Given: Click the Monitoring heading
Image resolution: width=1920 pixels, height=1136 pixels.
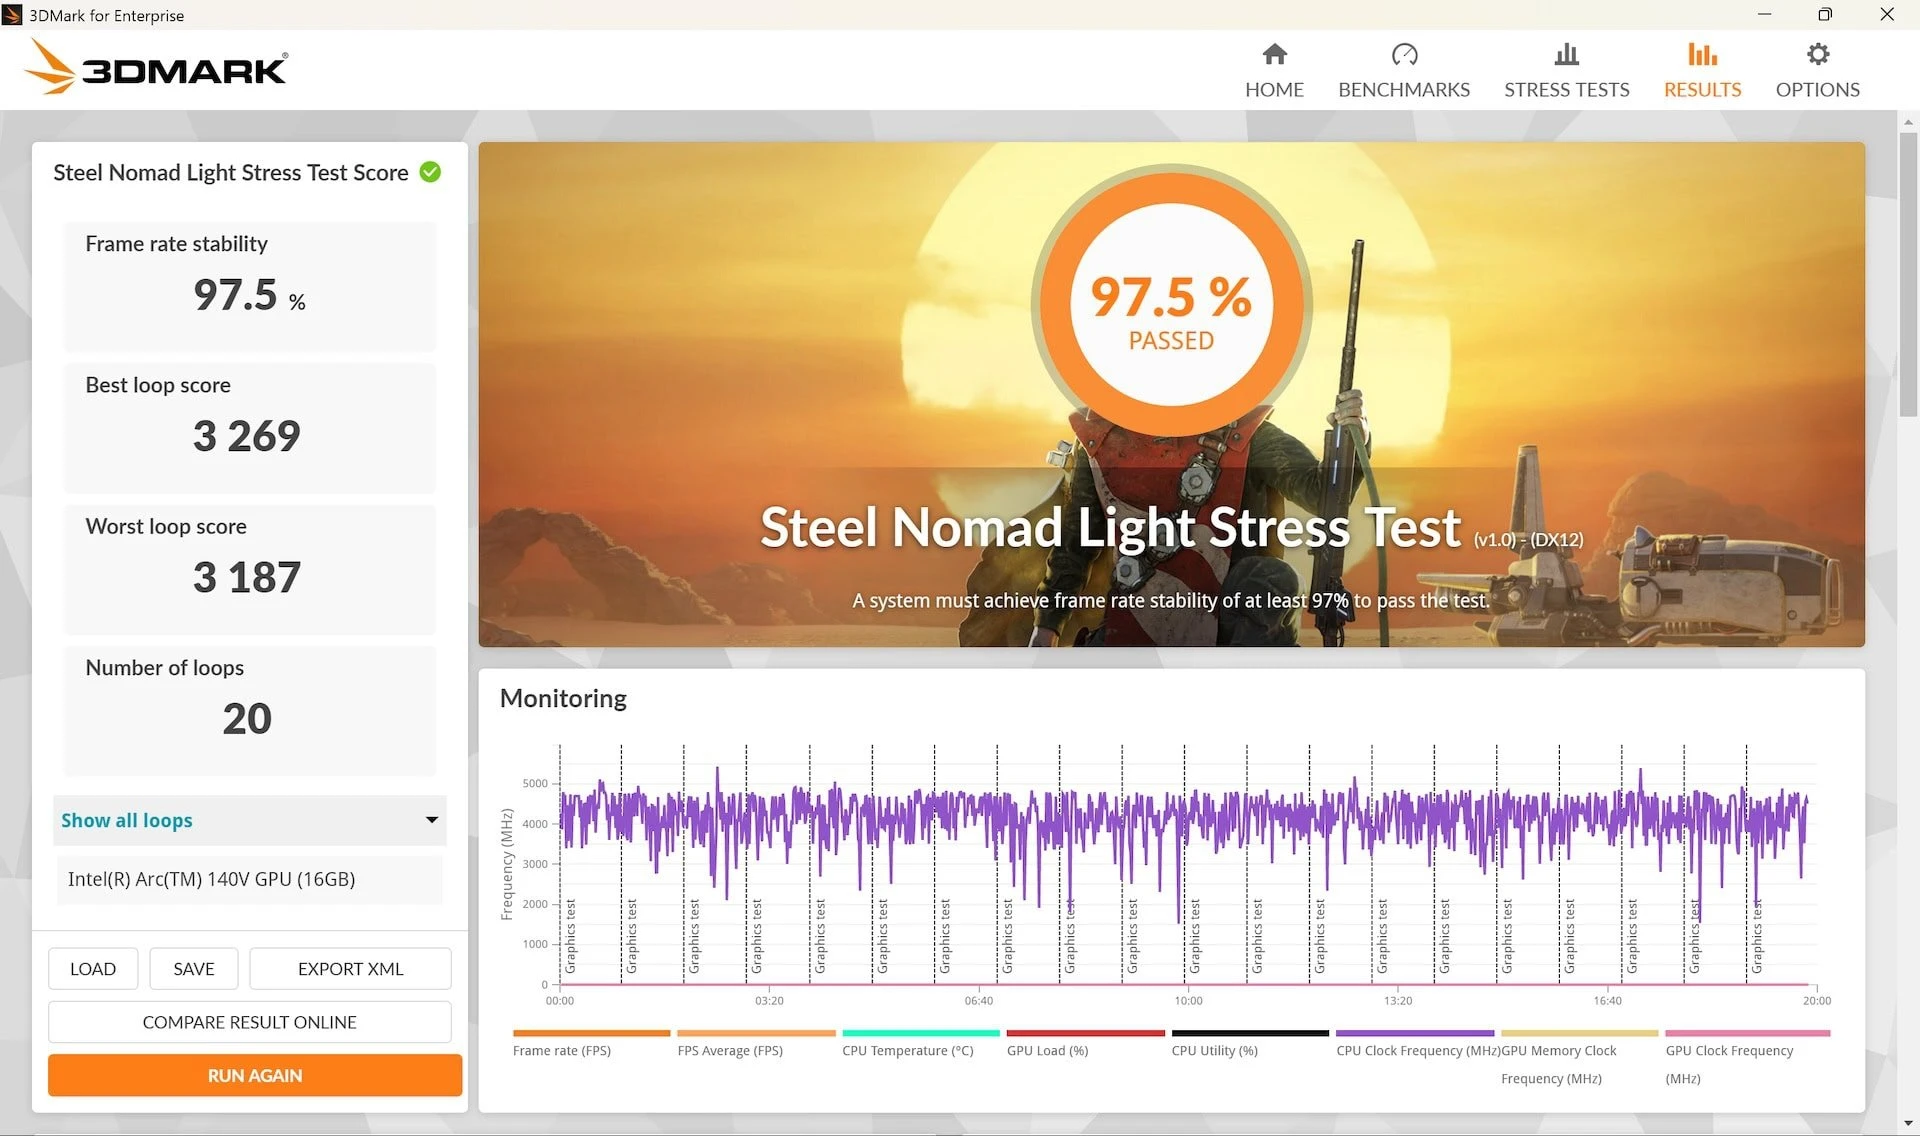Looking at the screenshot, I should [x=563, y=698].
